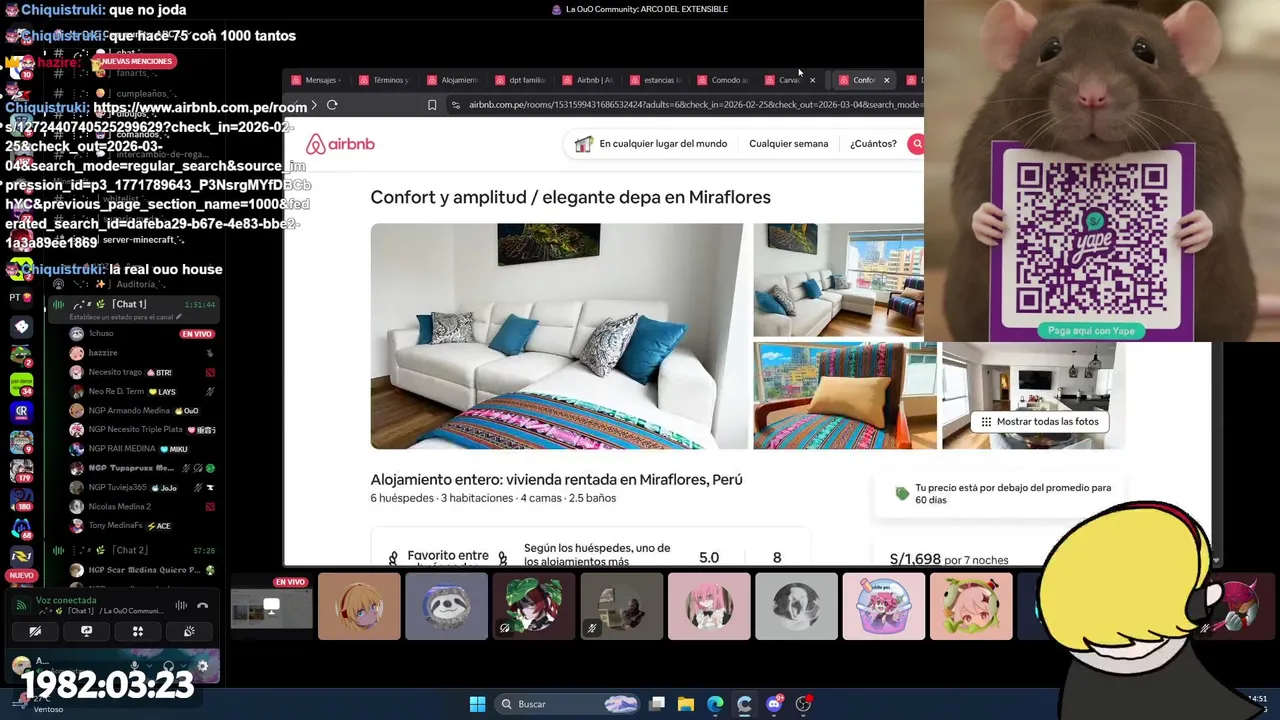Image resolution: width=1280 pixels, height=720 pixels.
Task: Open the server icon with badge 34
Action: (x=21, y=384)
